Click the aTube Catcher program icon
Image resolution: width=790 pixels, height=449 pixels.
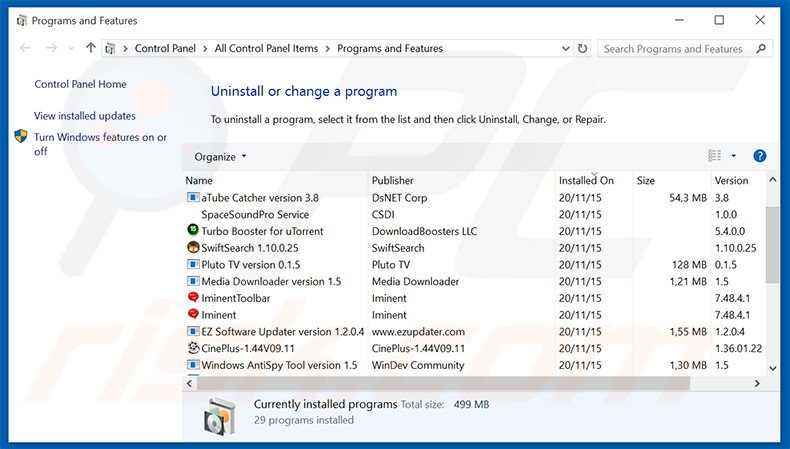(193, 198)
